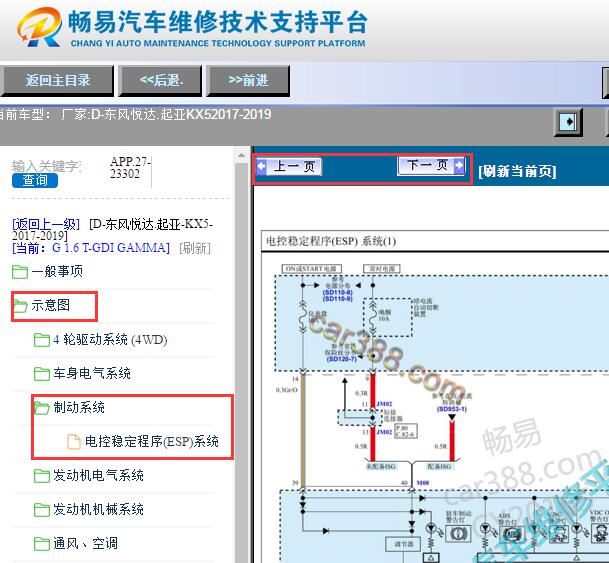The height and width of the screenshot is (563, 609).
Task: Click folder icon beside 发动机机械系统
Action: tap(42, 510)
